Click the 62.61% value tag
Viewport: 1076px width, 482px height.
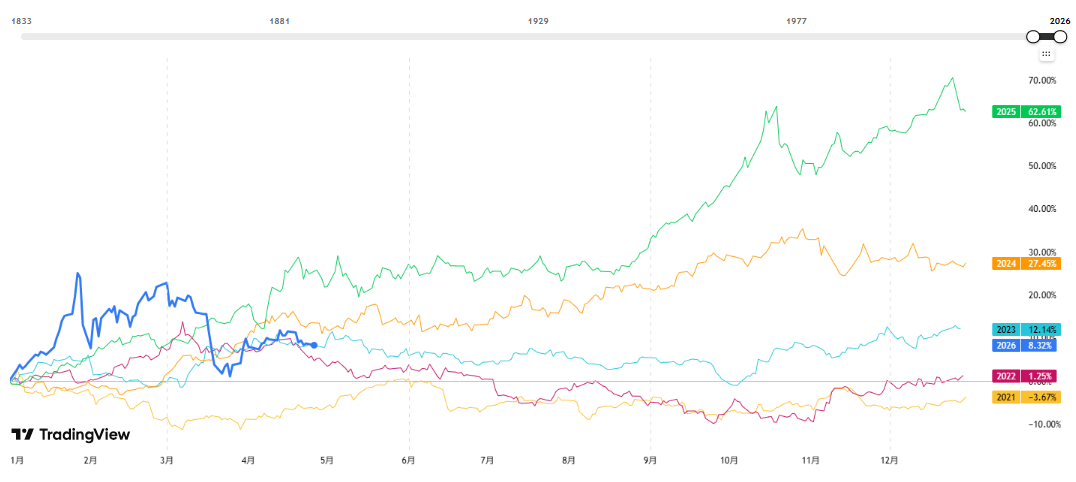pos(1040,112)
